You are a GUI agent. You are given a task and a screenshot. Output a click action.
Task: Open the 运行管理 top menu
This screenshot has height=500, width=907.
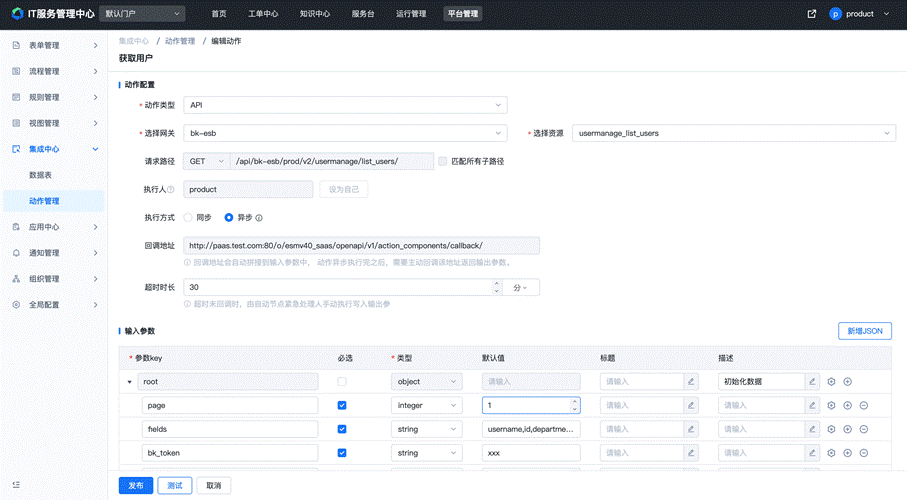(x=411, y=14)
